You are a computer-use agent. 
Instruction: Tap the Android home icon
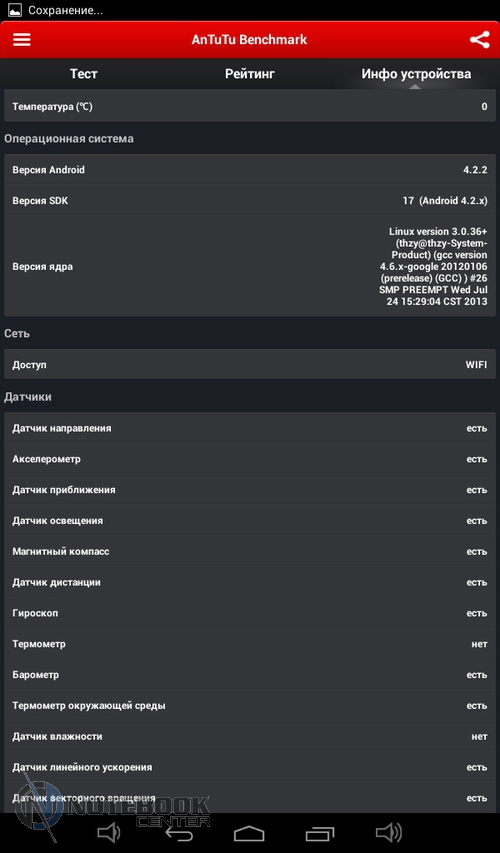click(249, 833)
